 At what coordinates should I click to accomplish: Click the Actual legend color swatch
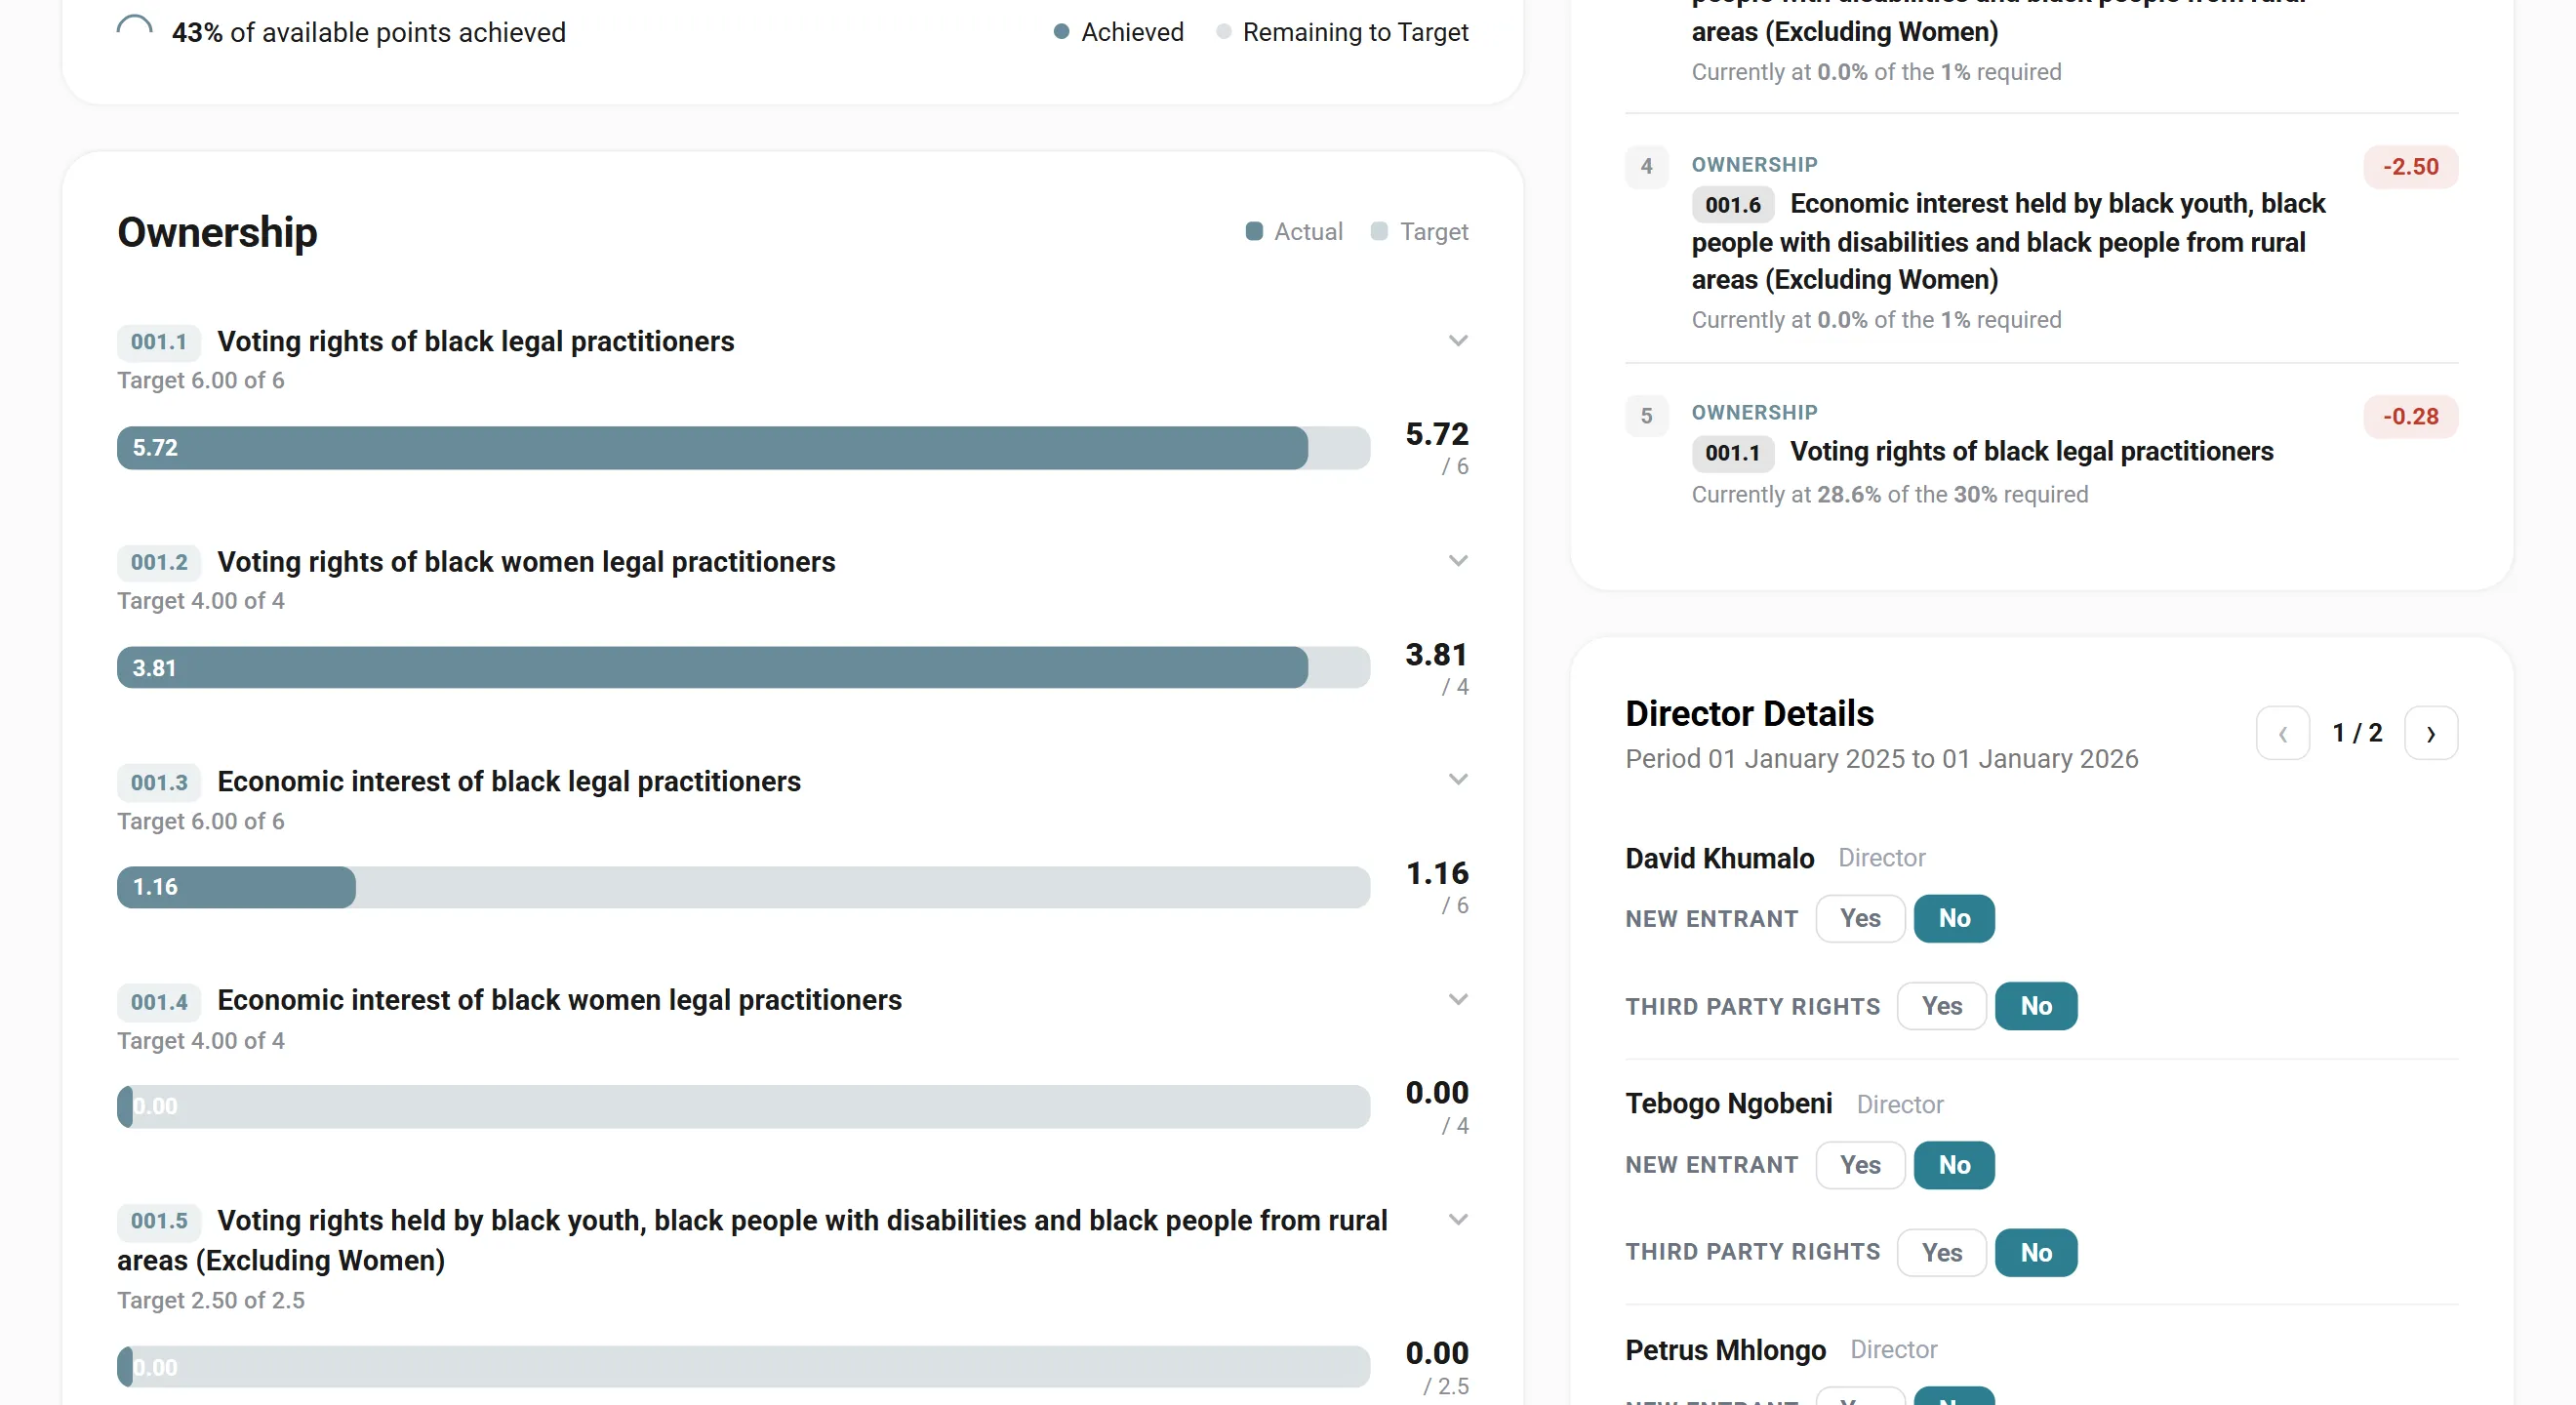point(1254,232)
